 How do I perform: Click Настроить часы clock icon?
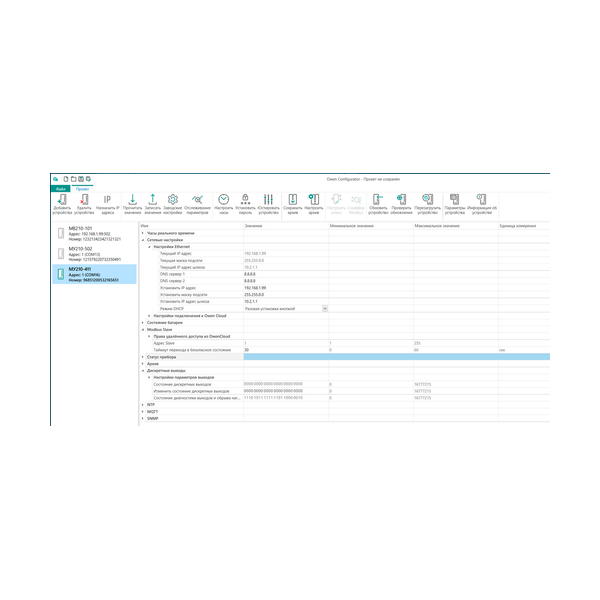click(223, 200)
